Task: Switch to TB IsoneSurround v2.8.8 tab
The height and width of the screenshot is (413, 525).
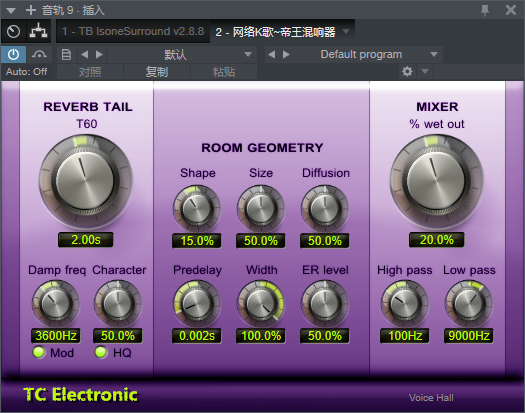Action: pyautogui.click(x=133, y=31)
